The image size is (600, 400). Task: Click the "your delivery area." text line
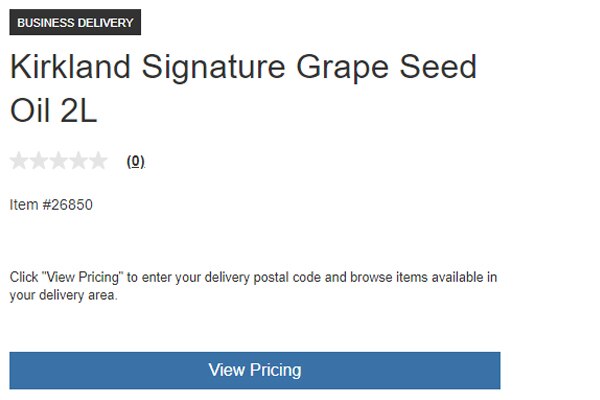[63, 295]
